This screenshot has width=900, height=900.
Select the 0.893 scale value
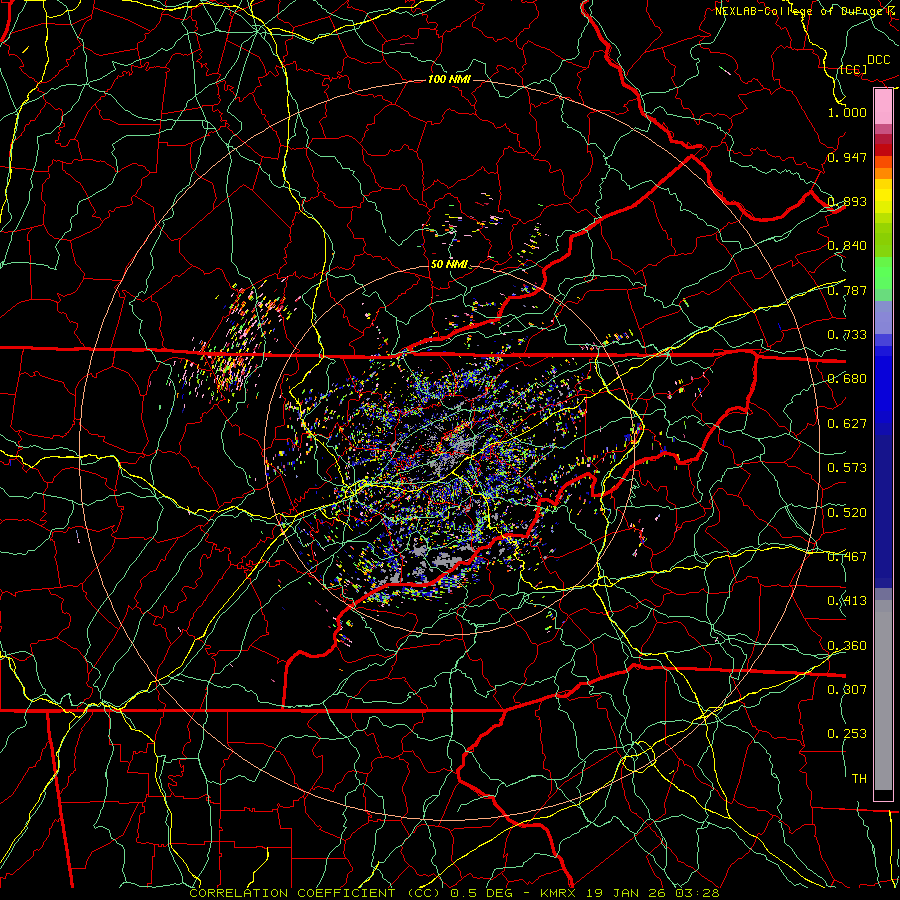847,201
